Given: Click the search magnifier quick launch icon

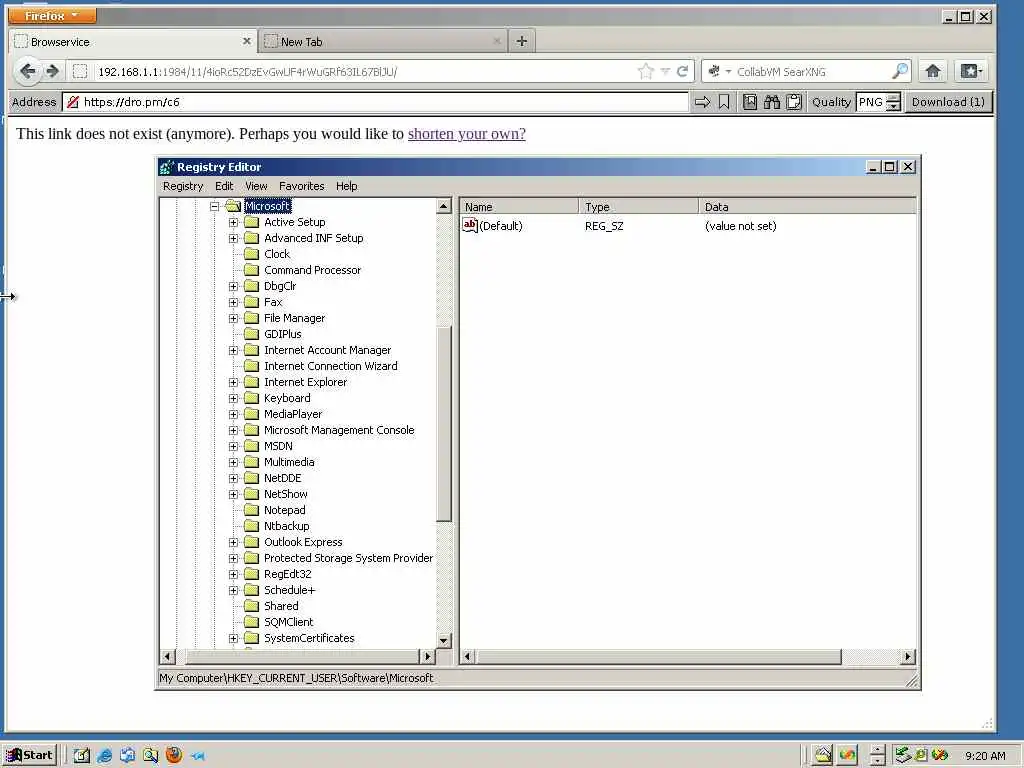Looking at the screenshot, I should [151, 756].
